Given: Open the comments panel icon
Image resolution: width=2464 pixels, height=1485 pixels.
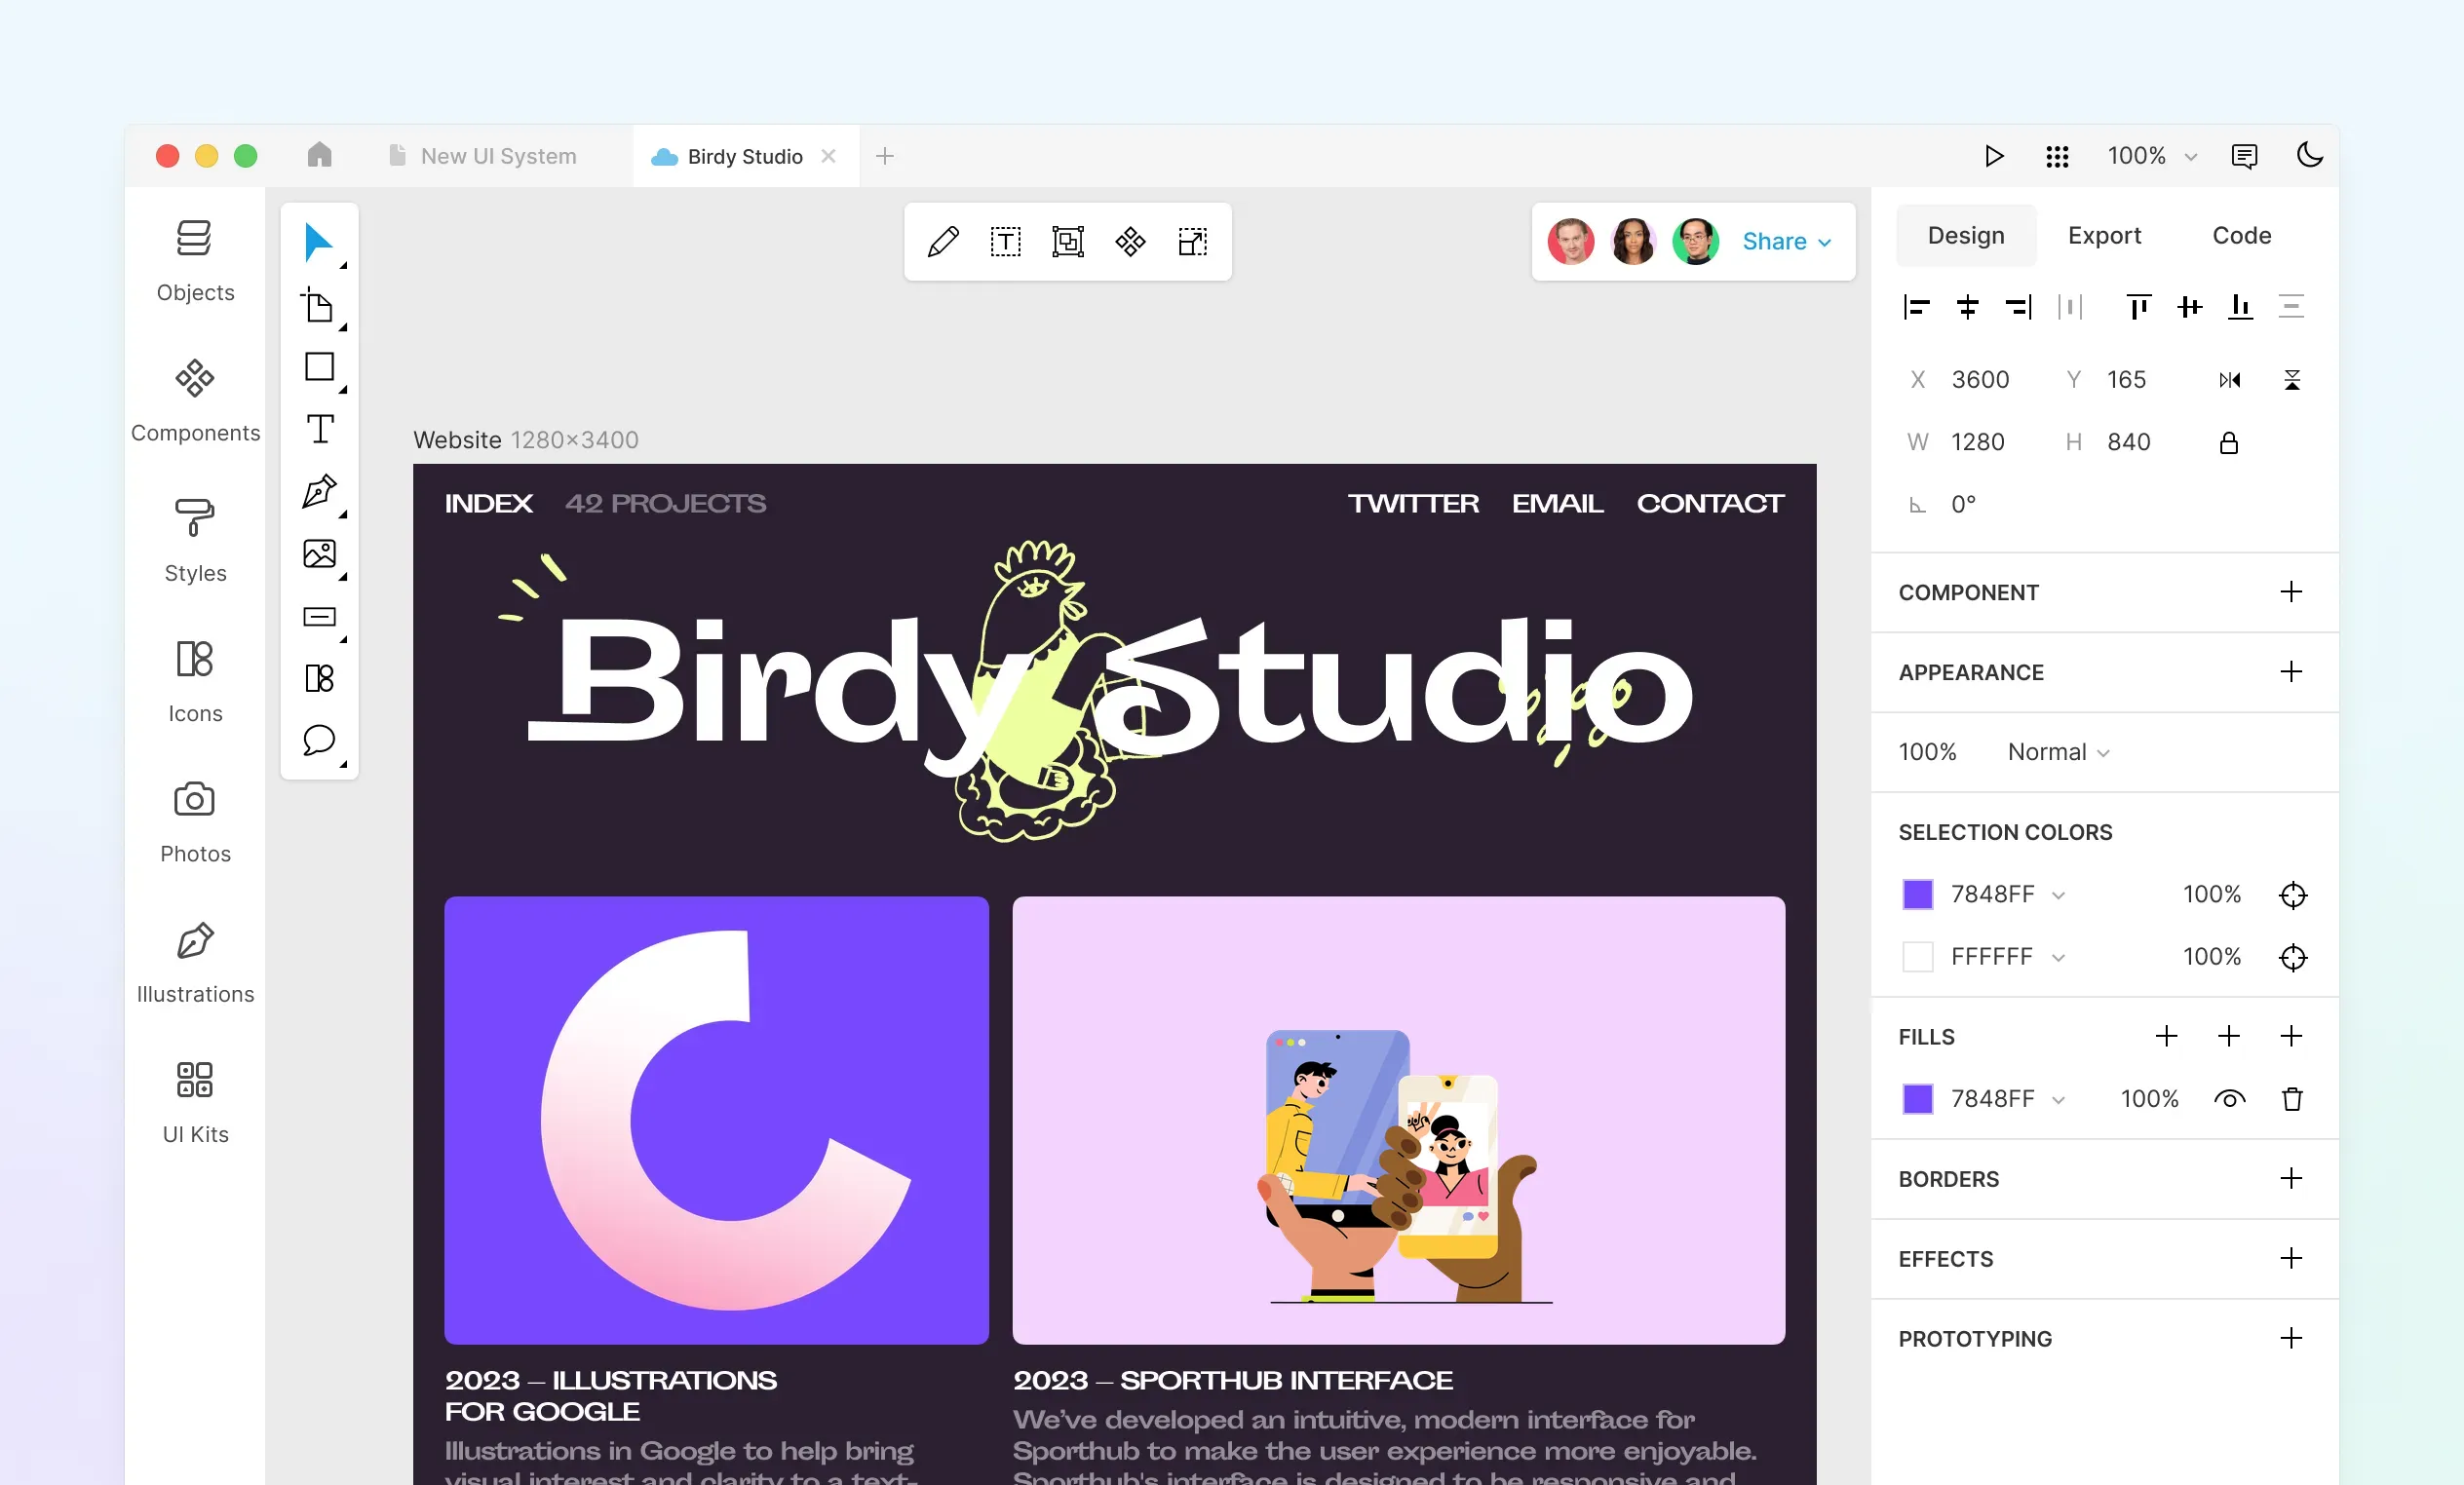Looking at the screenshot, I should 2244,156.
